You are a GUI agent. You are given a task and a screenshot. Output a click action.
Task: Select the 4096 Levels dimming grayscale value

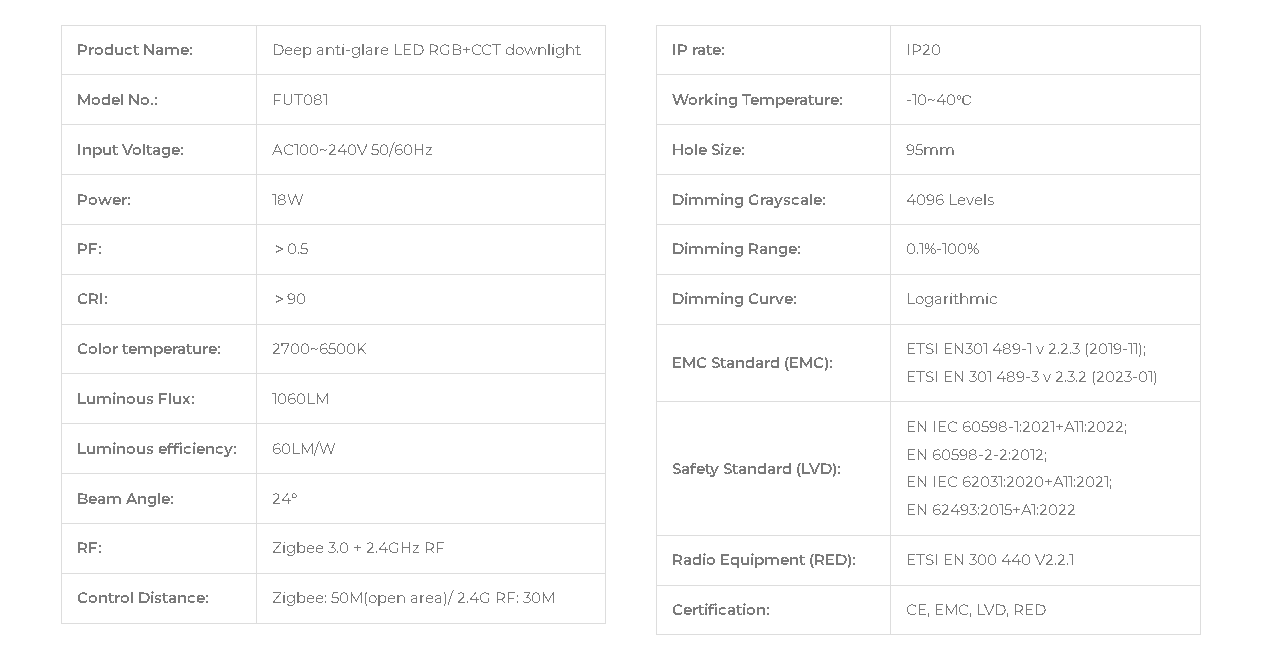pos(950,200)
